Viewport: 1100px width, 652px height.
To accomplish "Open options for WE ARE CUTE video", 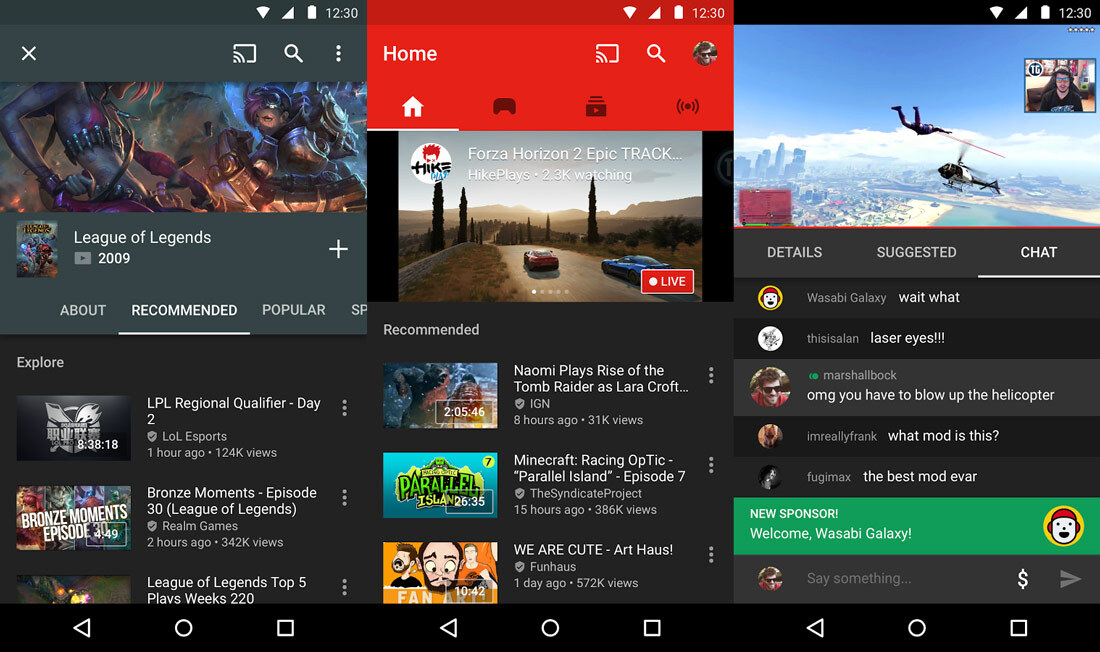I will pos(711,554).
